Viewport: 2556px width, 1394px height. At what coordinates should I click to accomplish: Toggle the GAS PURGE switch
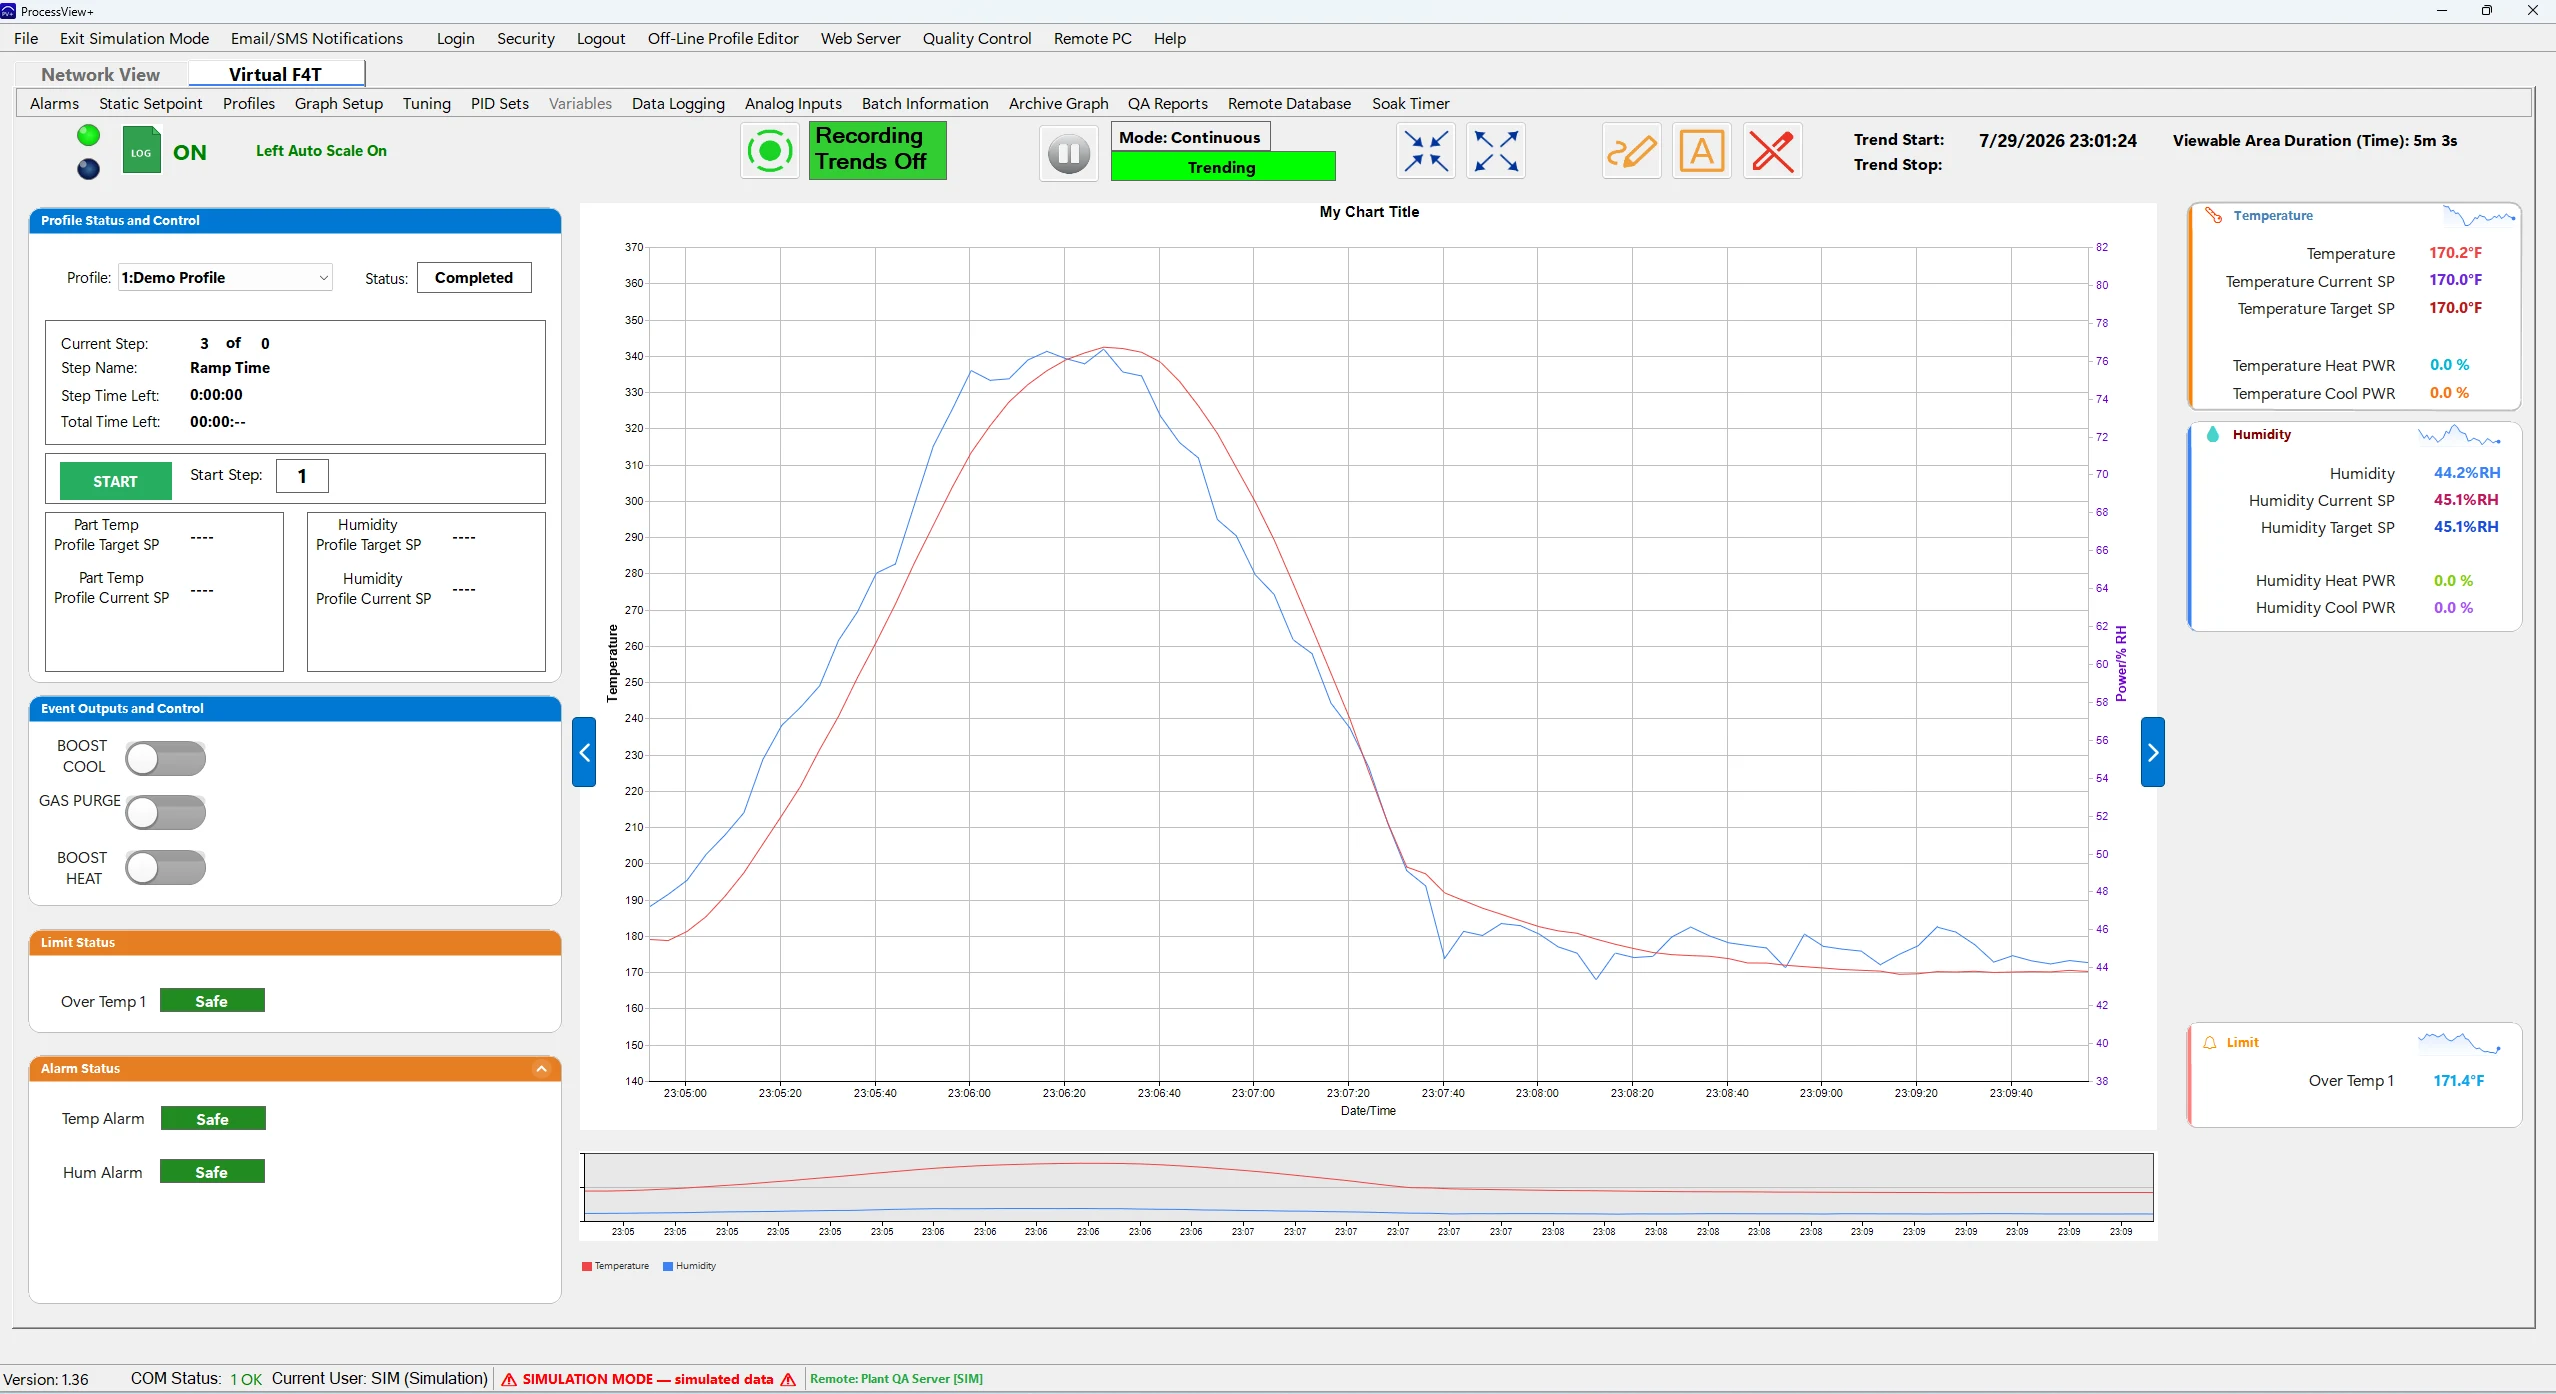click(166, 812)
